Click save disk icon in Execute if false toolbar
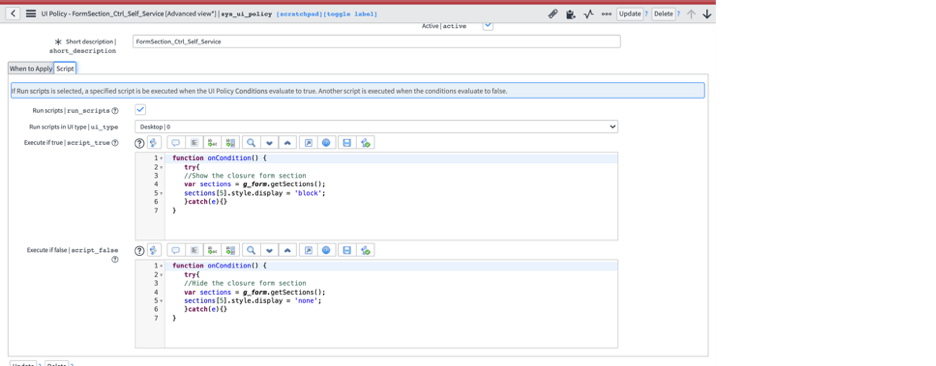Image resolution: width=936 pixels, height=366 pixels. coord(347,250)
